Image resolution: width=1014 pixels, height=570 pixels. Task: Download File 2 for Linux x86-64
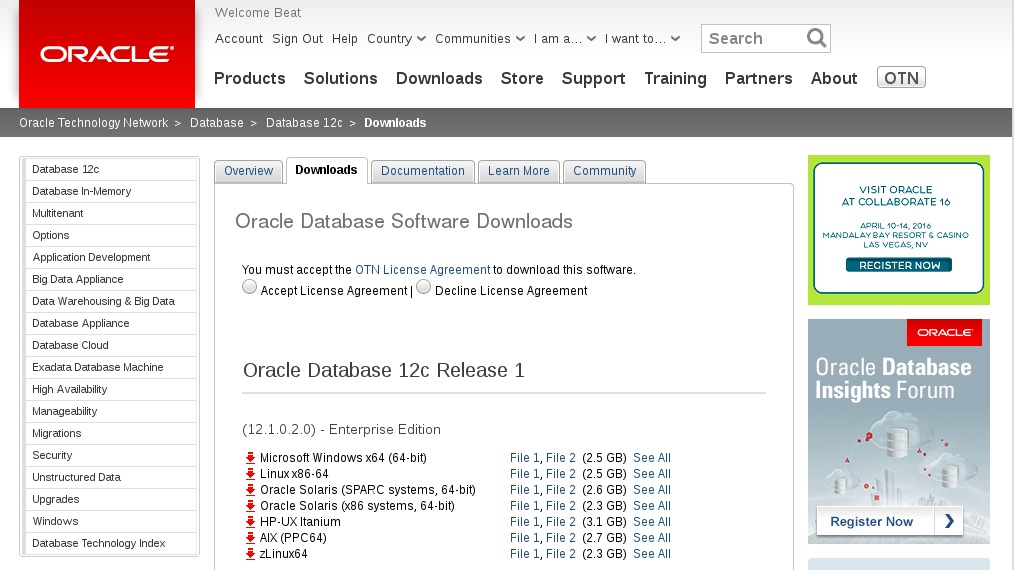point(561,474)
